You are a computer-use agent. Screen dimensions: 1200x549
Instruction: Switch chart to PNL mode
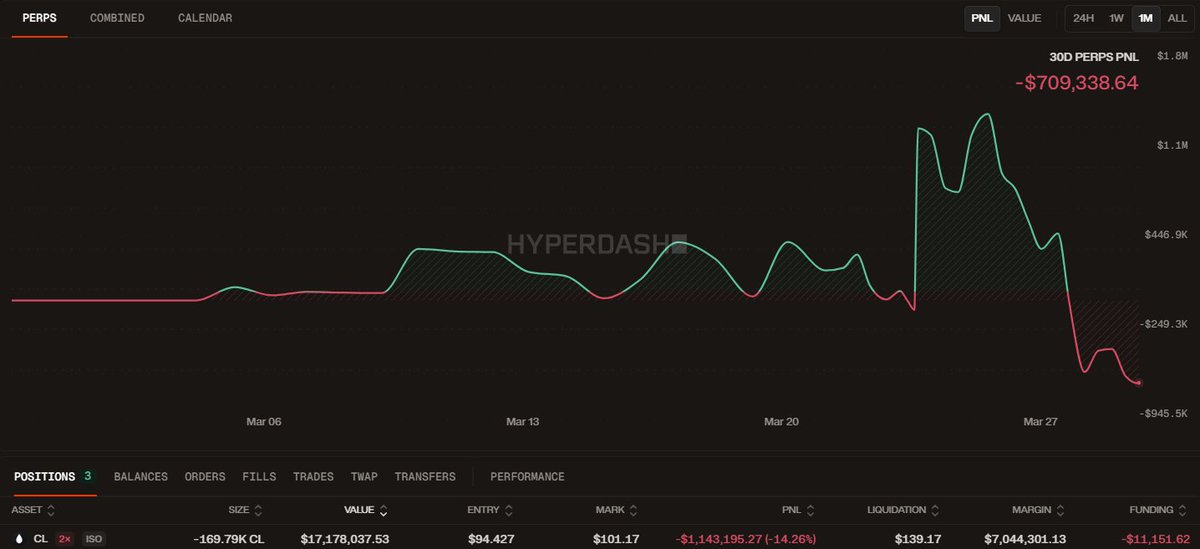pos(981,18)
